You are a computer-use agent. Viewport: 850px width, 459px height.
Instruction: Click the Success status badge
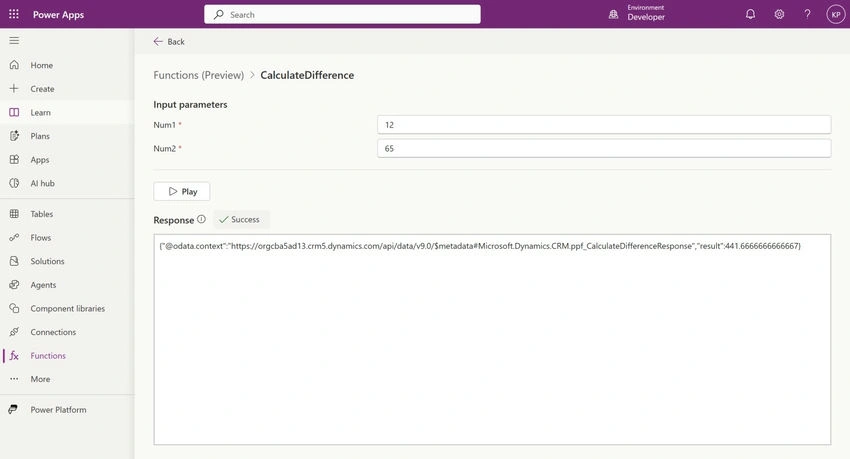pyautogui.click(x=240, y=219)
